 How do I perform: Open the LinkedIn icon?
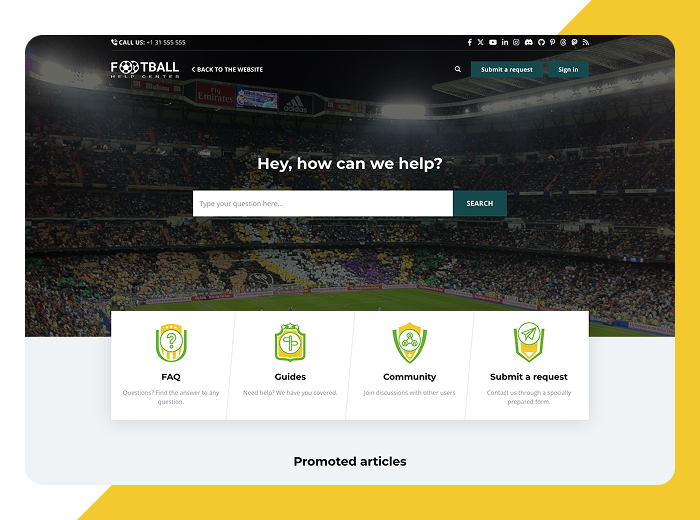[x=504, y=42]
